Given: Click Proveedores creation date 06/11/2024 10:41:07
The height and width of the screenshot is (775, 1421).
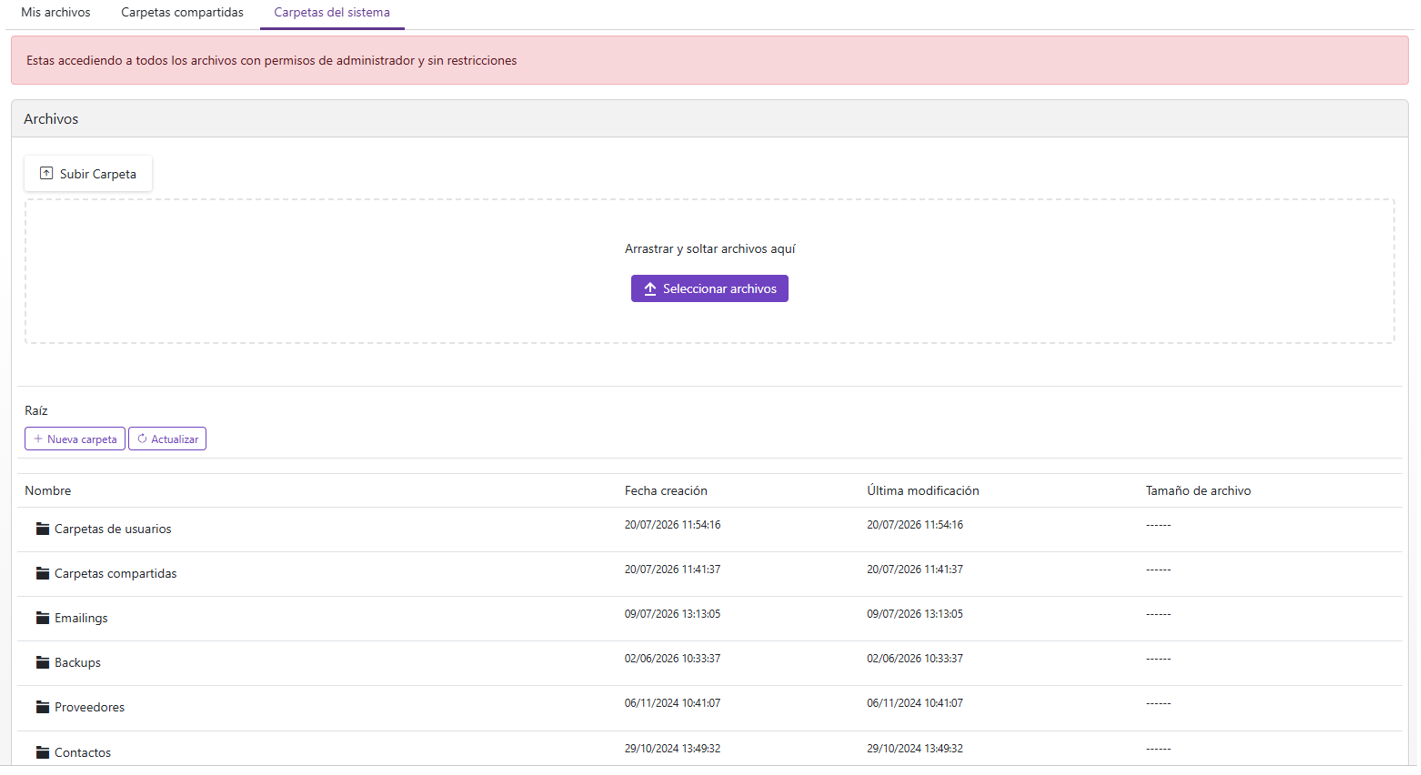Looking at the screenshot, I should 673,703.
